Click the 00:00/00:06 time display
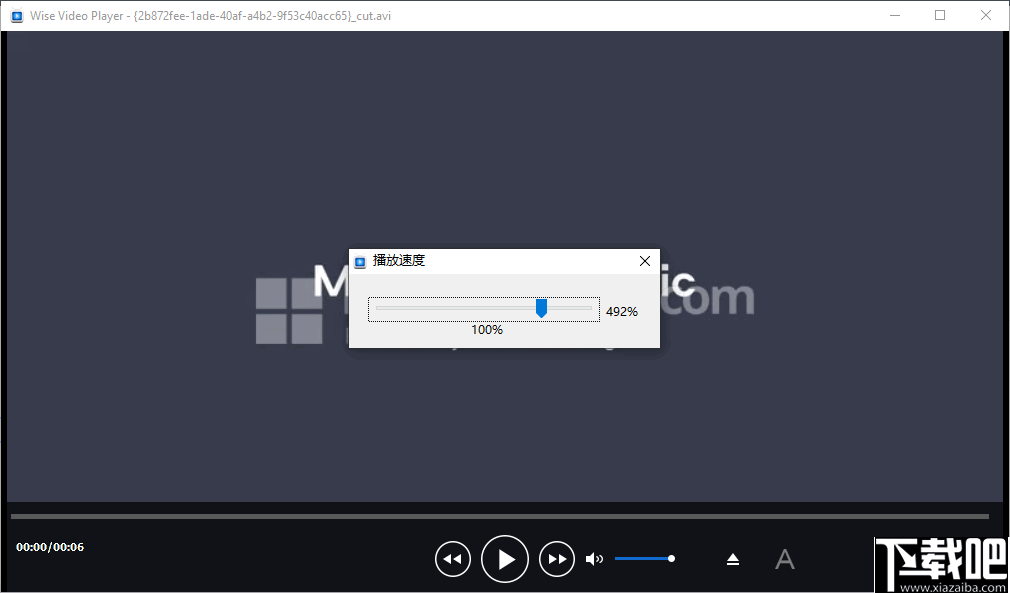This screenshot has width=1010, height=593. [x=49, y=547]
